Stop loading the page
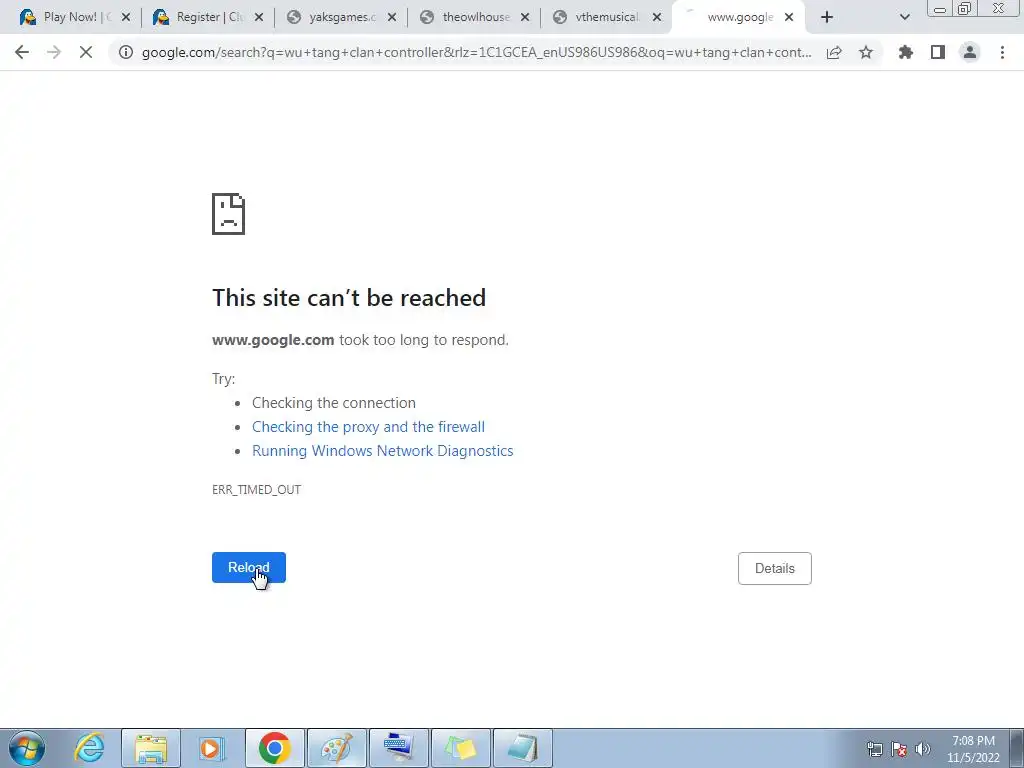This screenshot has height=768, width=1024. (x=86, y=52)
